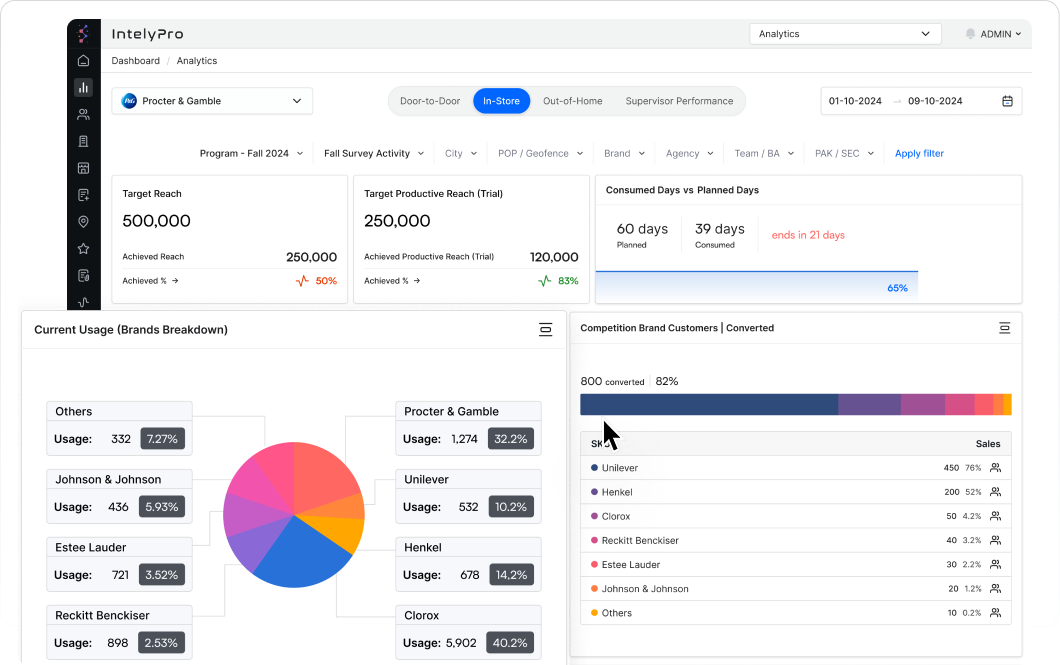Select the Clorox usage card
The image size is (1060, 665).
[x=468, y=632]
